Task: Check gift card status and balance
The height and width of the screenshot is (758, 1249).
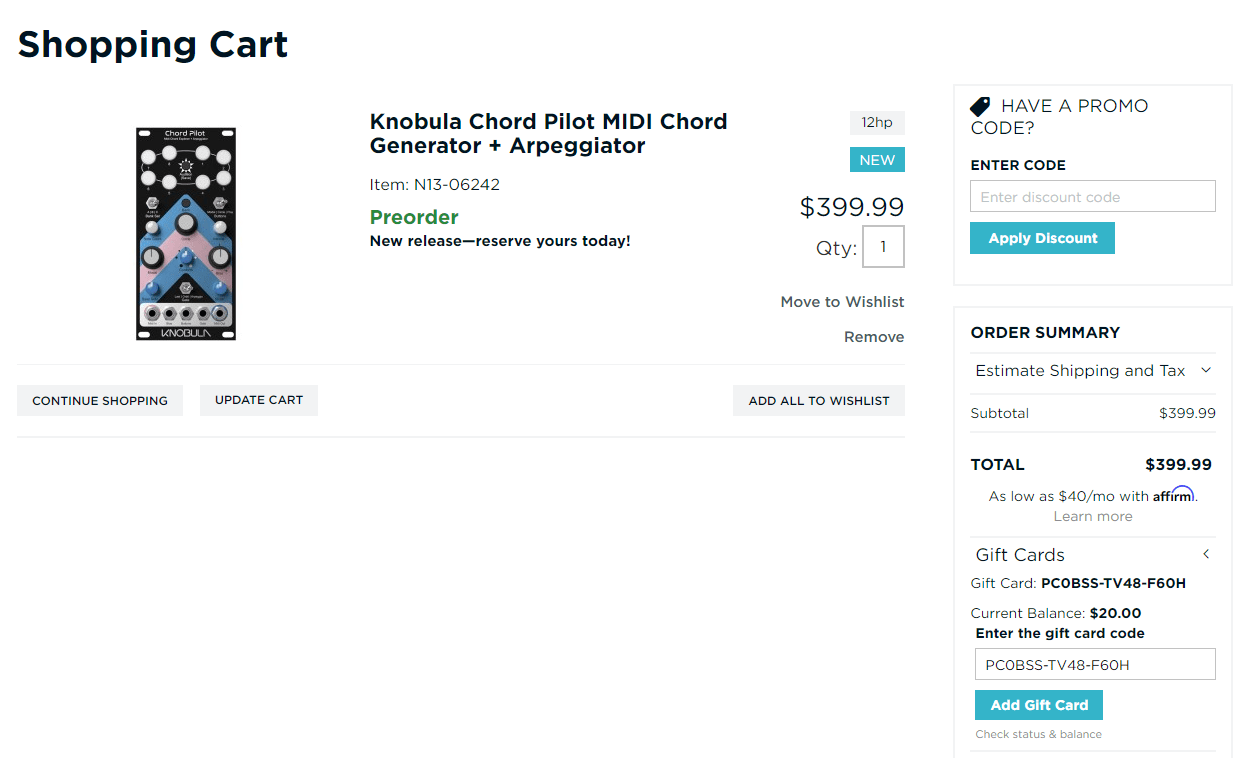Action: coord(1038,733)
